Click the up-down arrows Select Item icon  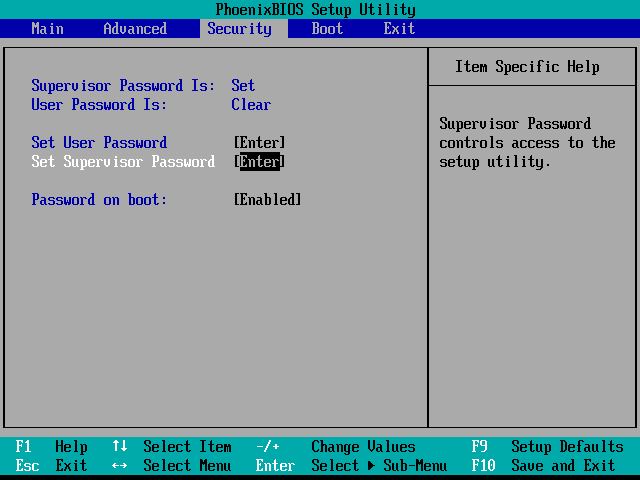coord(120,446)
